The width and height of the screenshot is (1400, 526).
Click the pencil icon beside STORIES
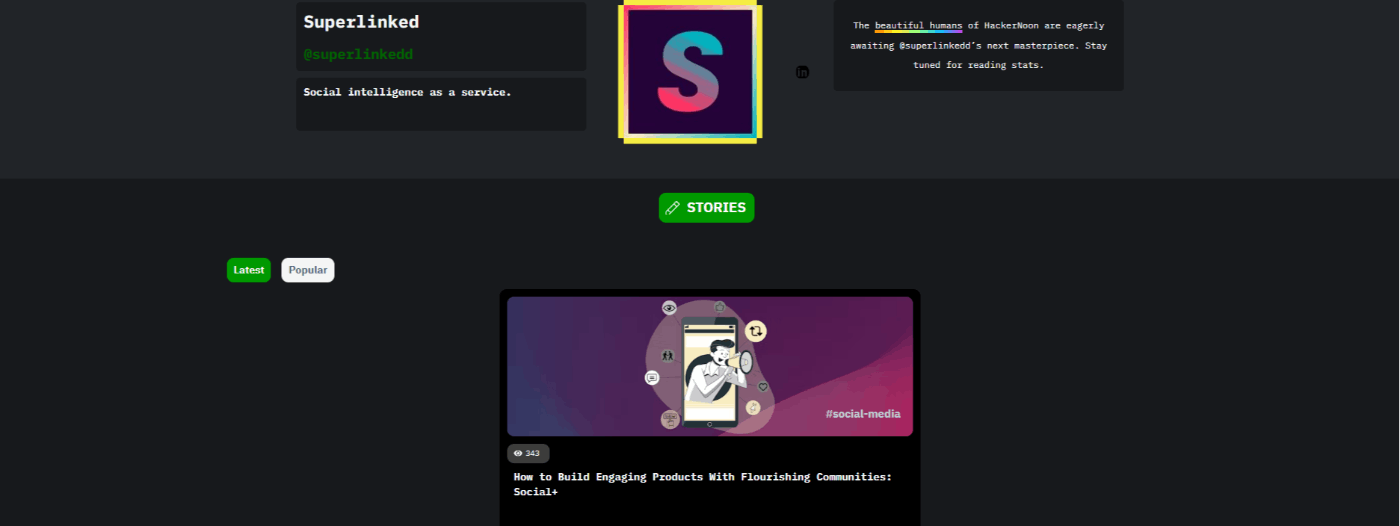coord(672,208)
